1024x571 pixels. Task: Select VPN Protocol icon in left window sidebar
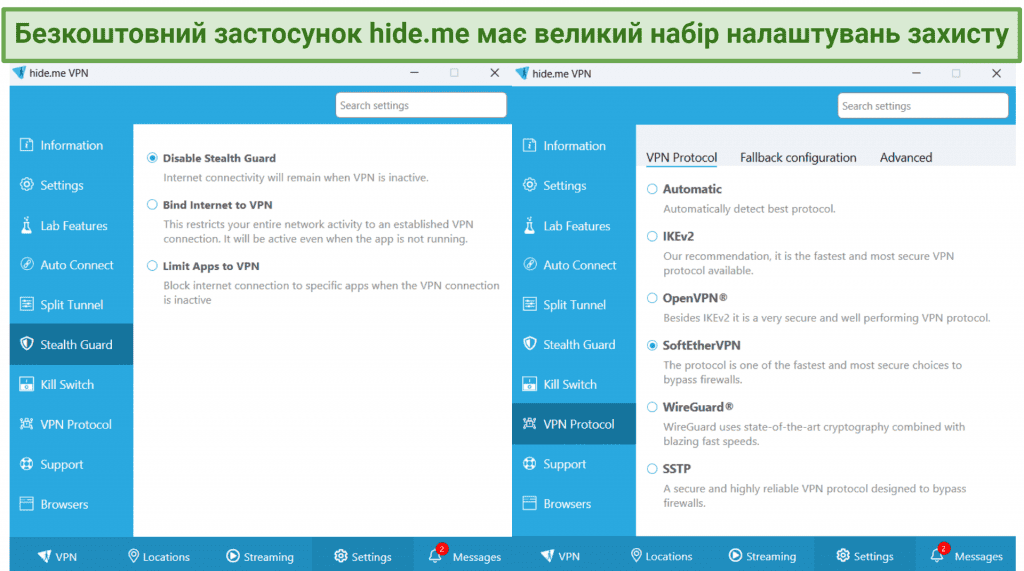(x=26, y=424)
